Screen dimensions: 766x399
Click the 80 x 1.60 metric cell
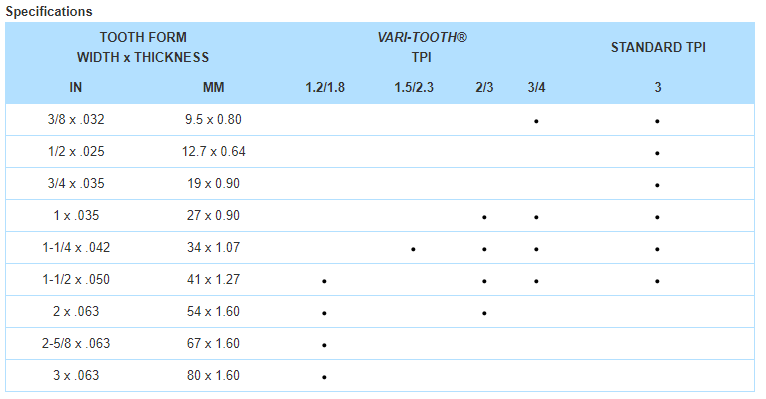pyautogui.click(x=213, y=376)
